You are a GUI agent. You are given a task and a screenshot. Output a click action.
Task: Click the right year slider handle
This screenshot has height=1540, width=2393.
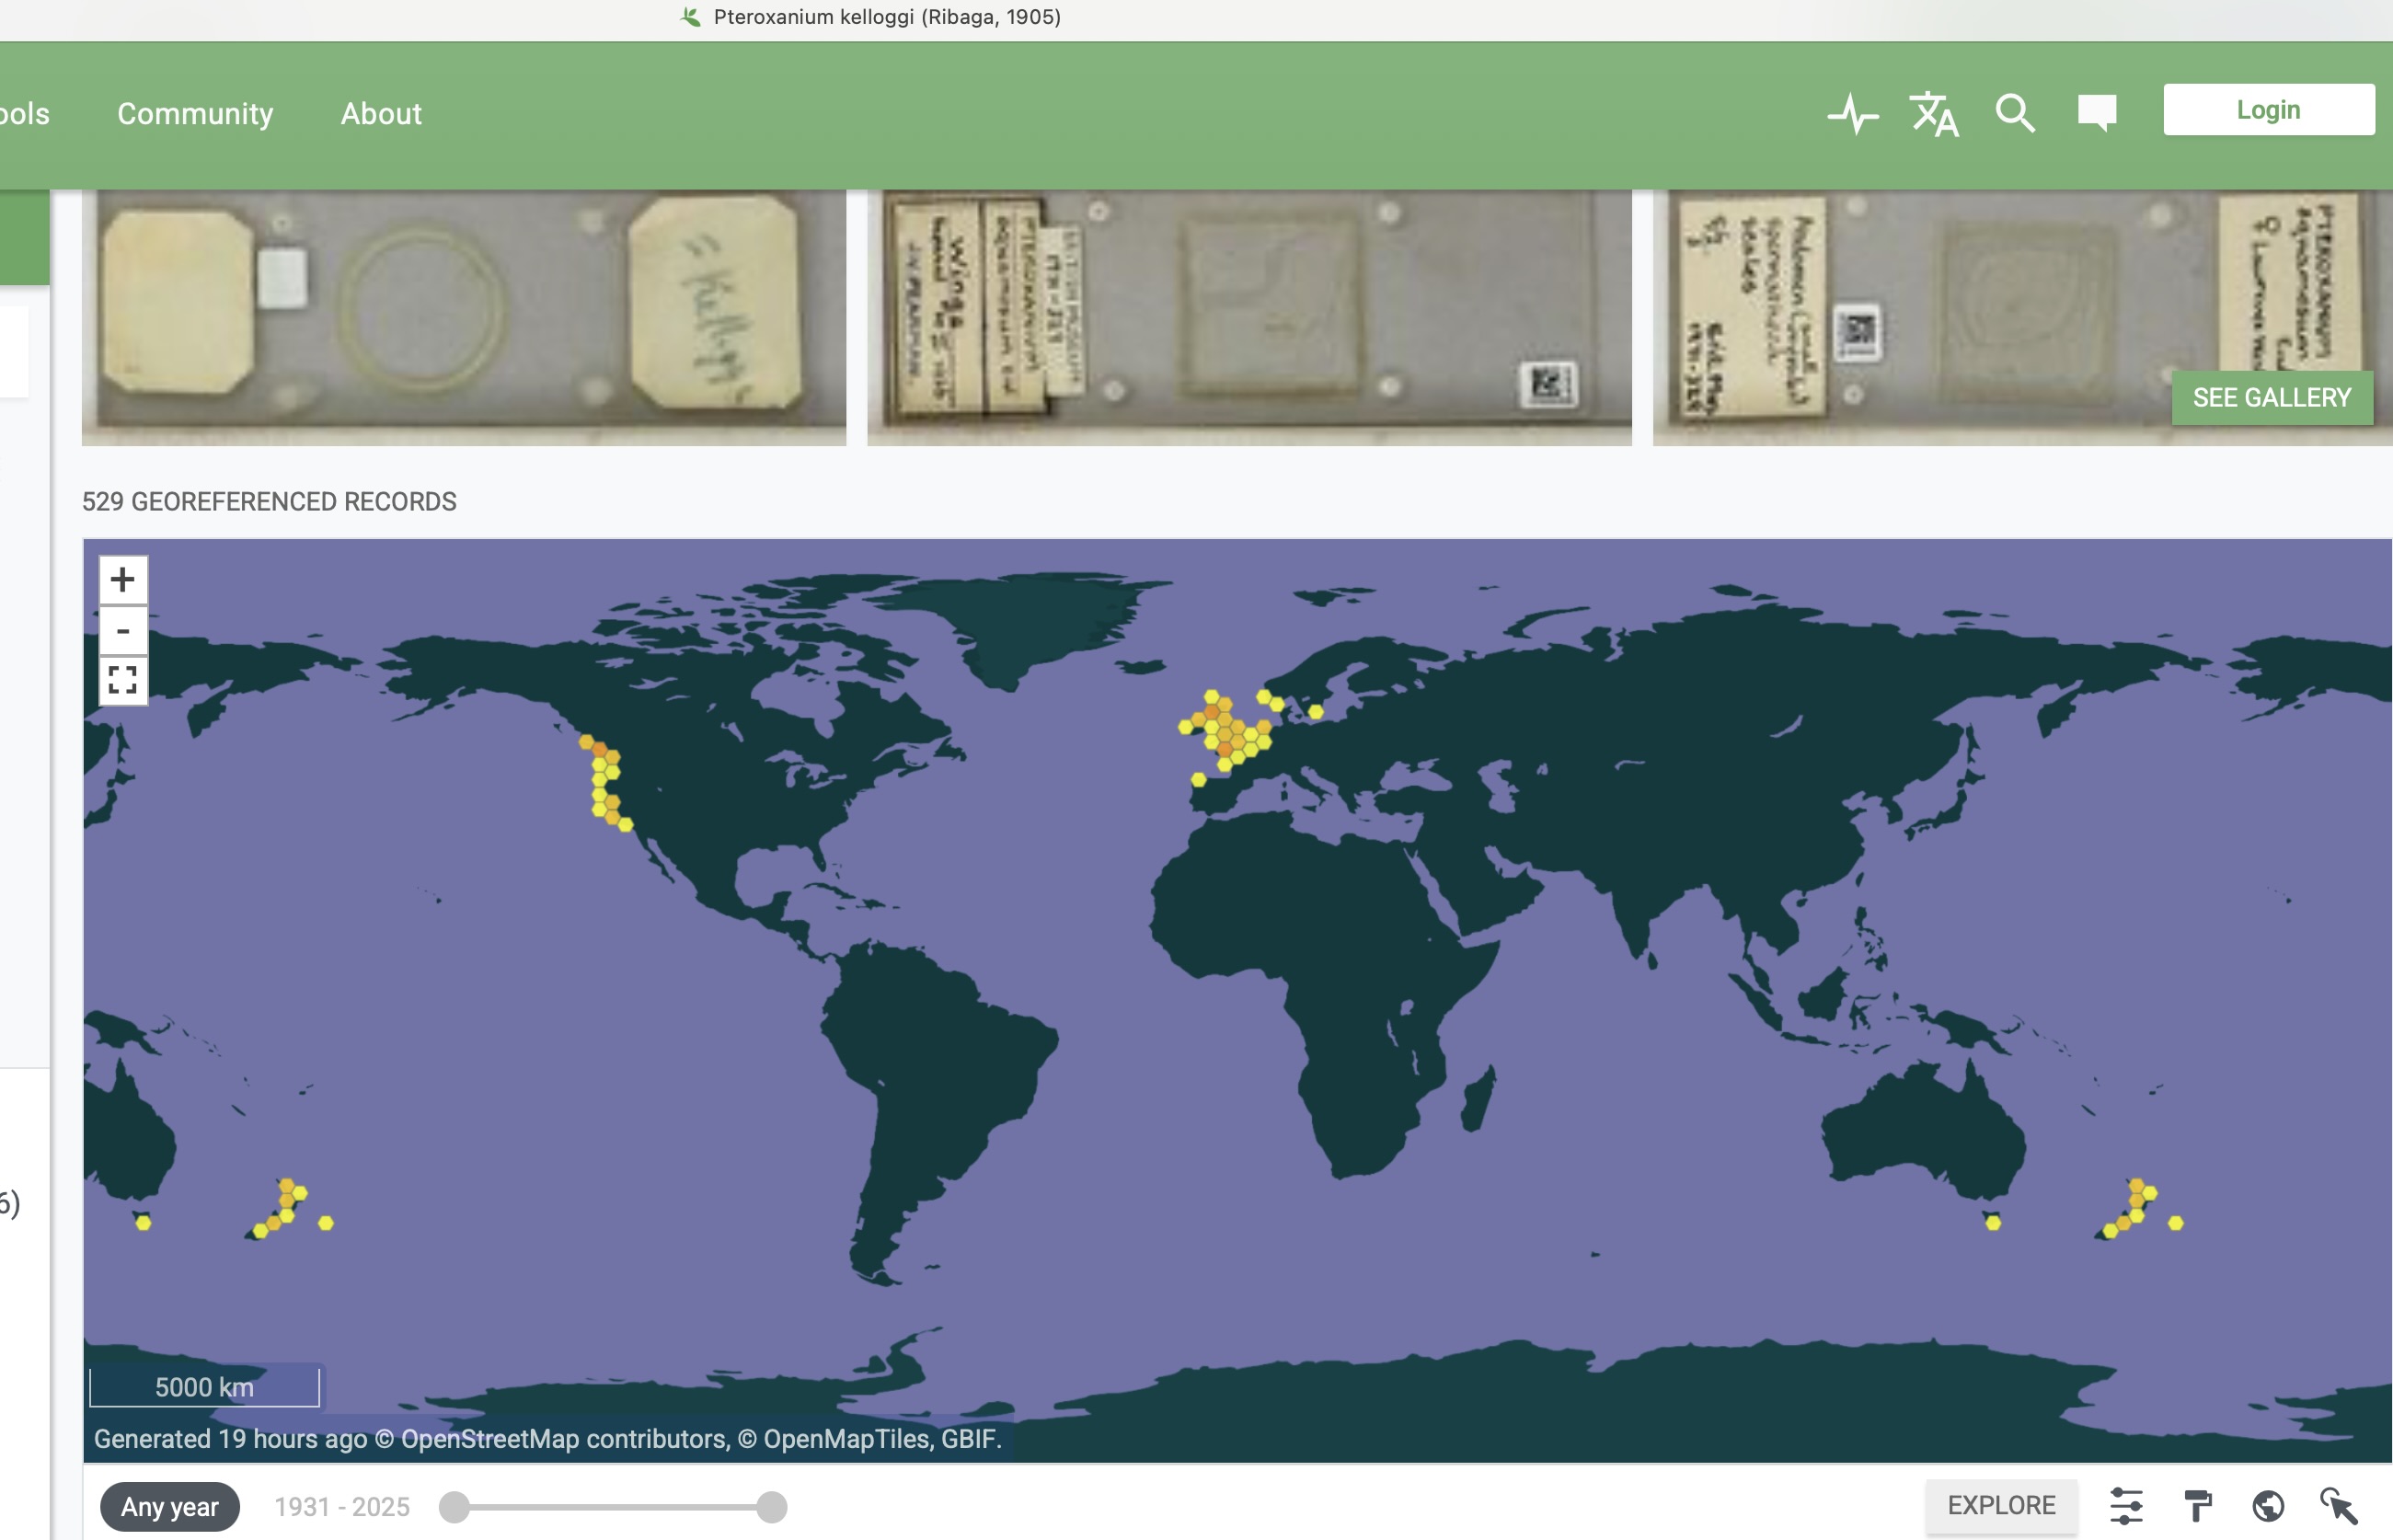771,1506
